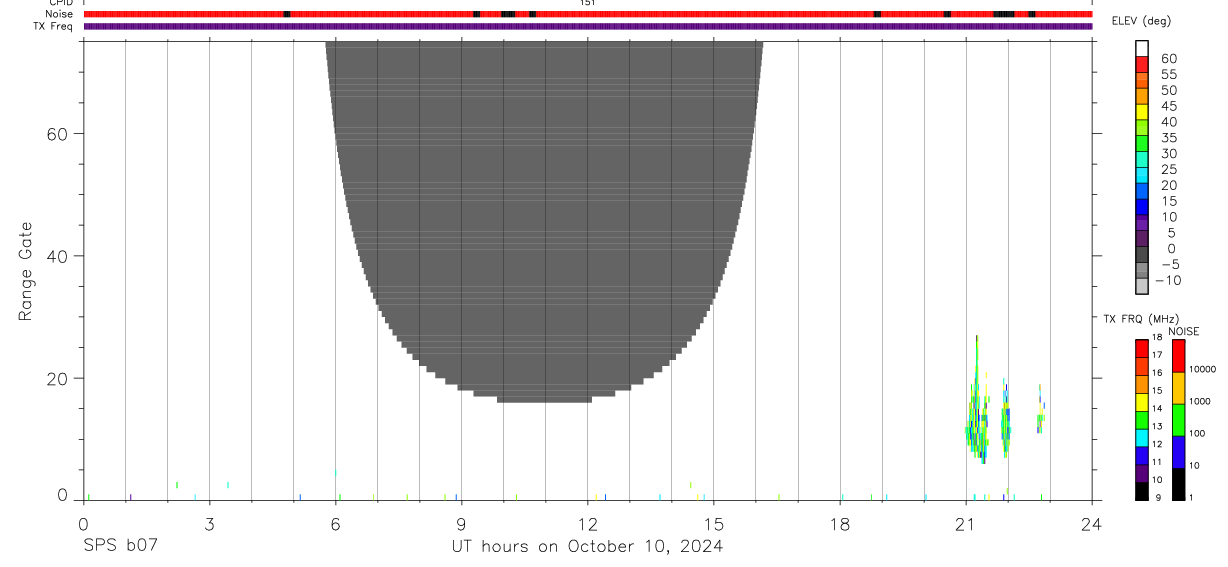
Task: Click the 'ELEV (deg)' legend title
Action: click(1142, 21)
